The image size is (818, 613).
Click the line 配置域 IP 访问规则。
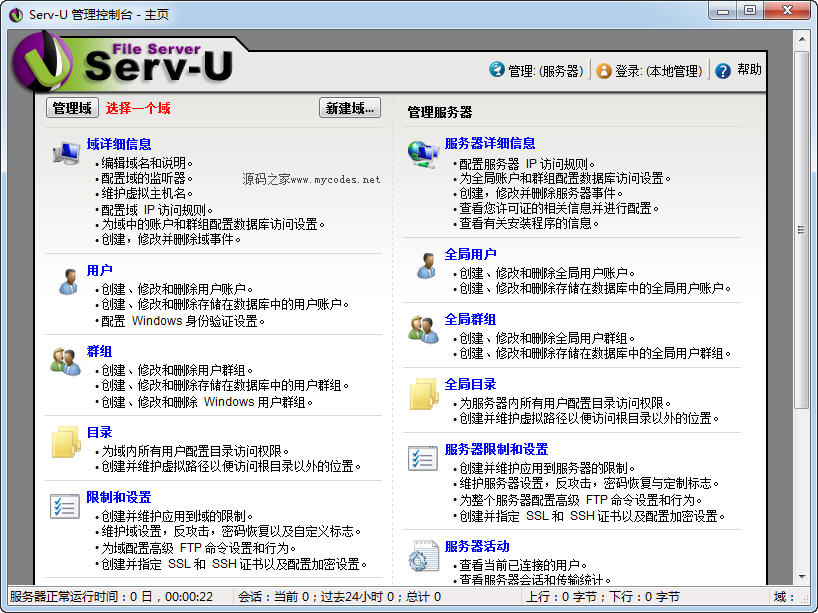tap(157, 210)
